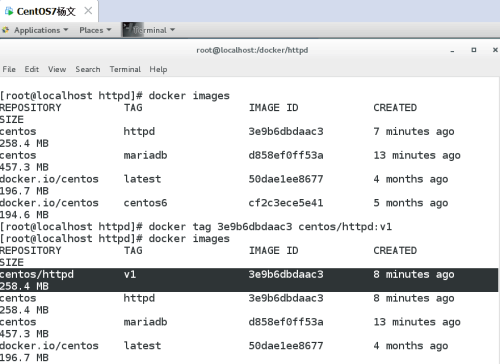Click '5 months ago' created value
Viewport: 500px width, 364px height.
coord(411,203)
